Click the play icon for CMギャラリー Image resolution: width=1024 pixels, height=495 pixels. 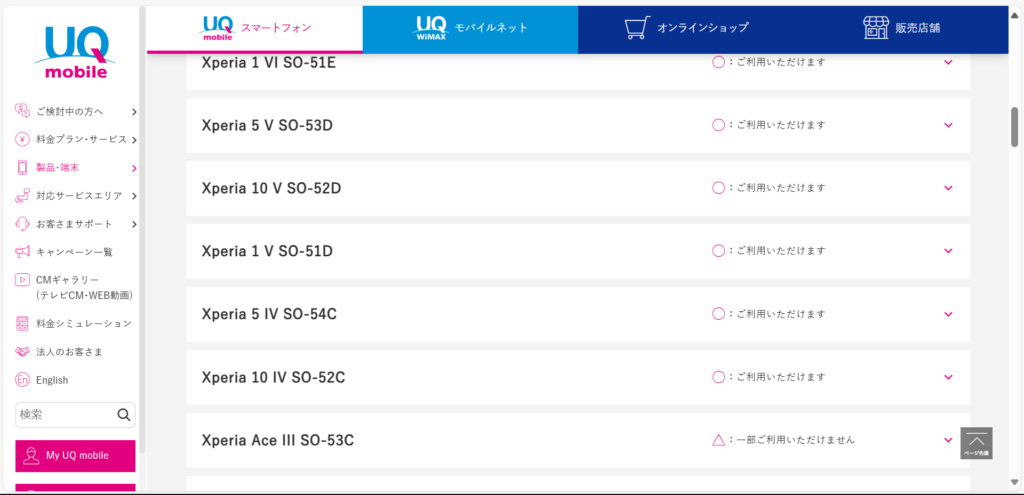coord(22,279)
